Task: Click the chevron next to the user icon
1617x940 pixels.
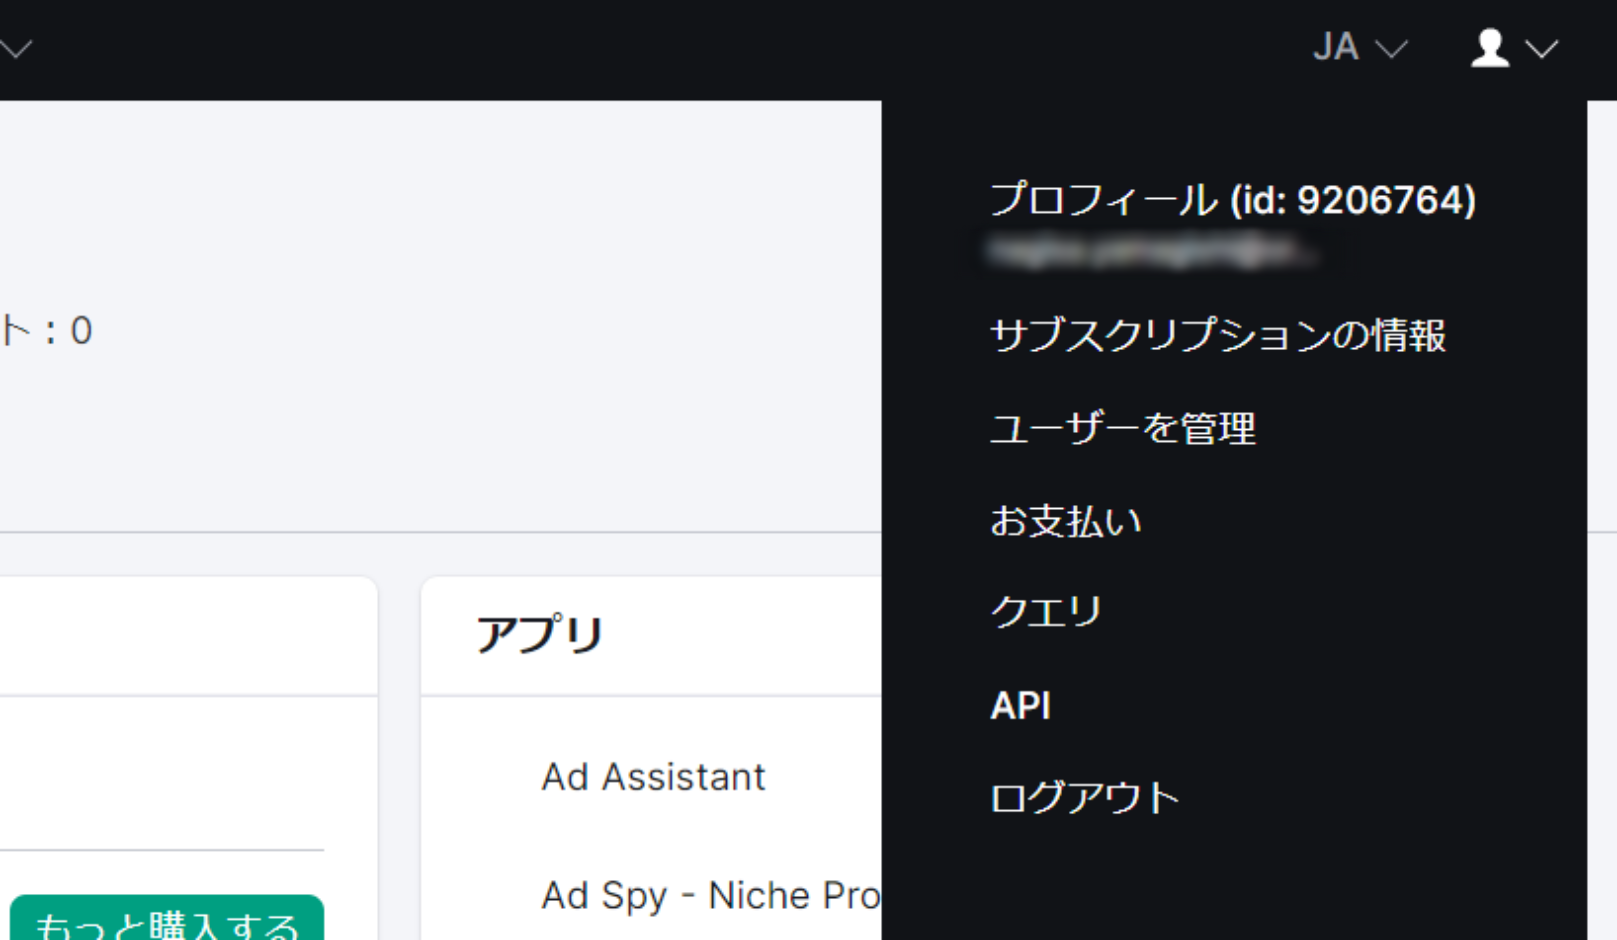Action: coord(1542,49)
